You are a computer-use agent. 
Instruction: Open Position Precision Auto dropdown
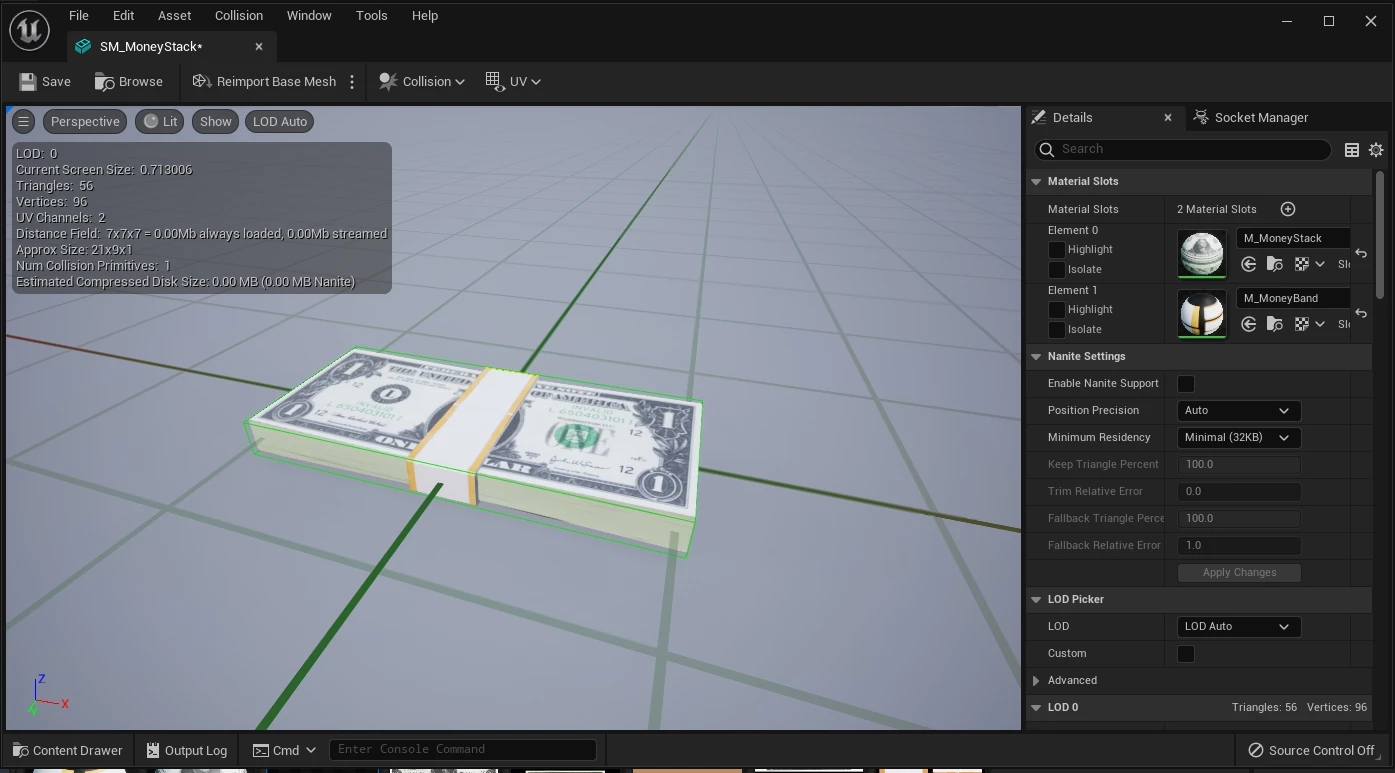click(1238, 411)
